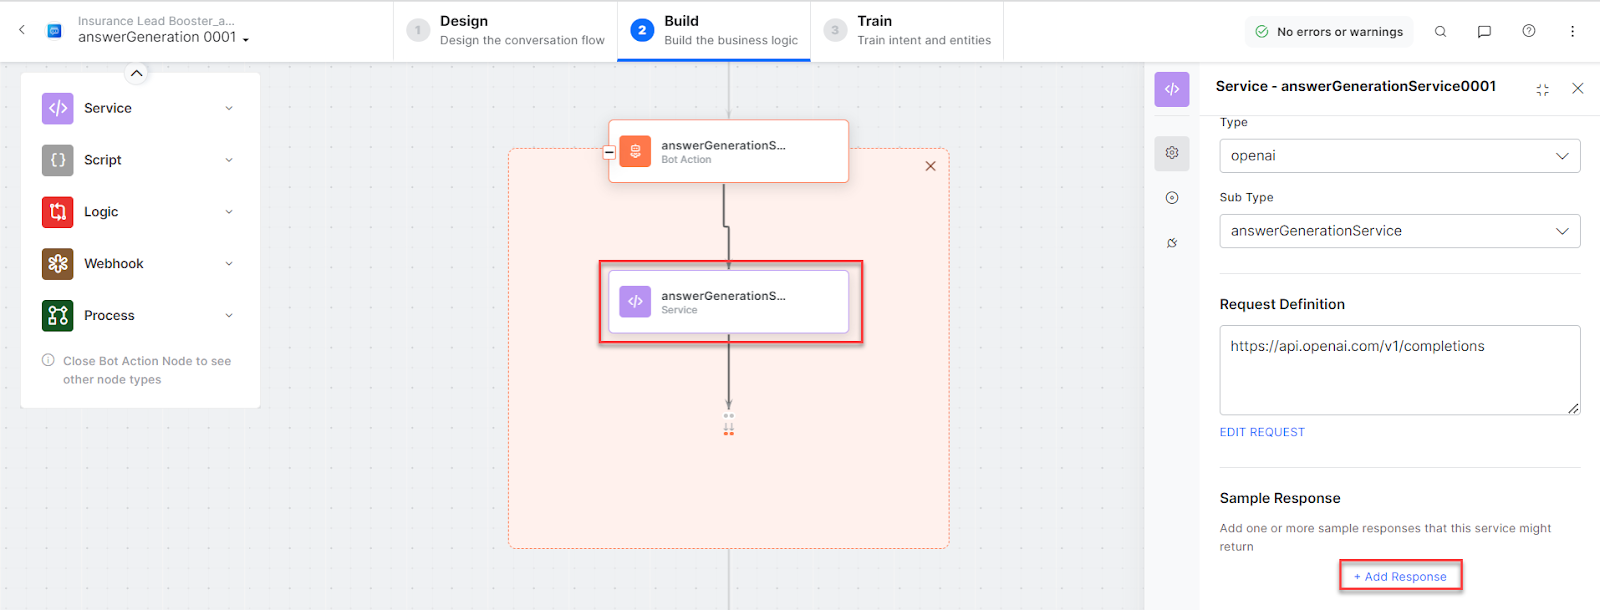This screenshot has height=610, width=1600.
Task: Expand the Webhook node type chevron
Action: coord(229,264)
